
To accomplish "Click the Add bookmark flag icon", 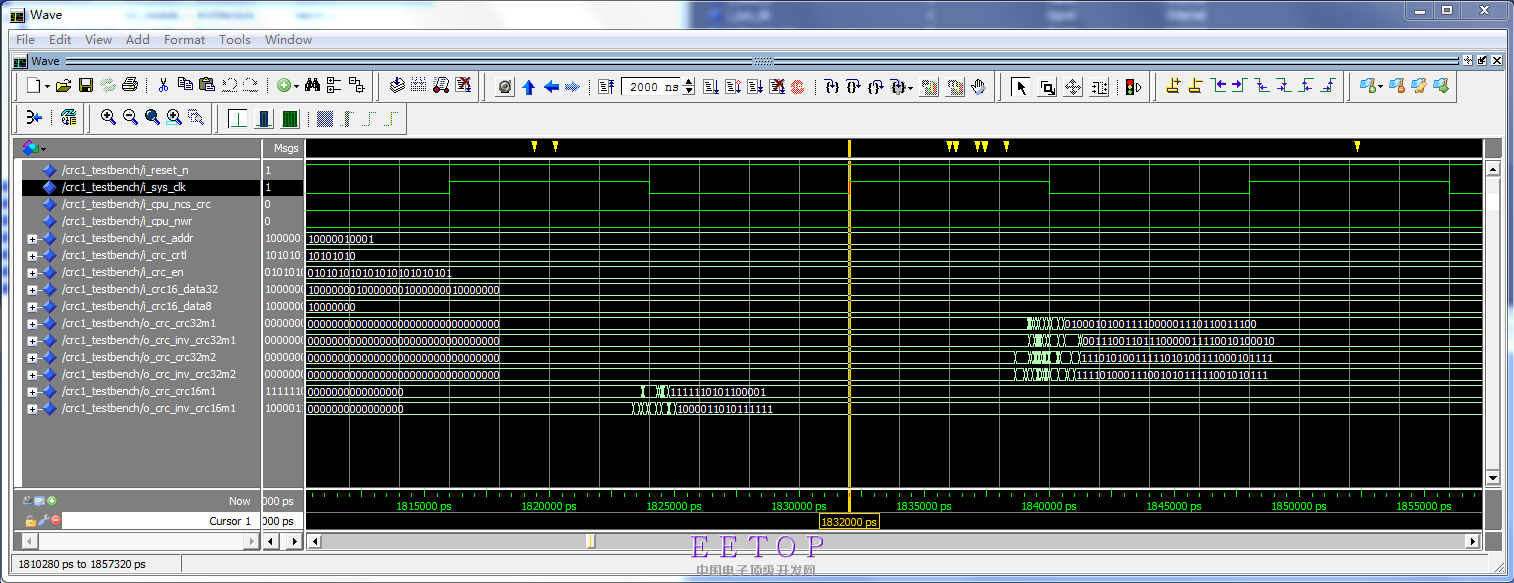I will point(1366,86).
